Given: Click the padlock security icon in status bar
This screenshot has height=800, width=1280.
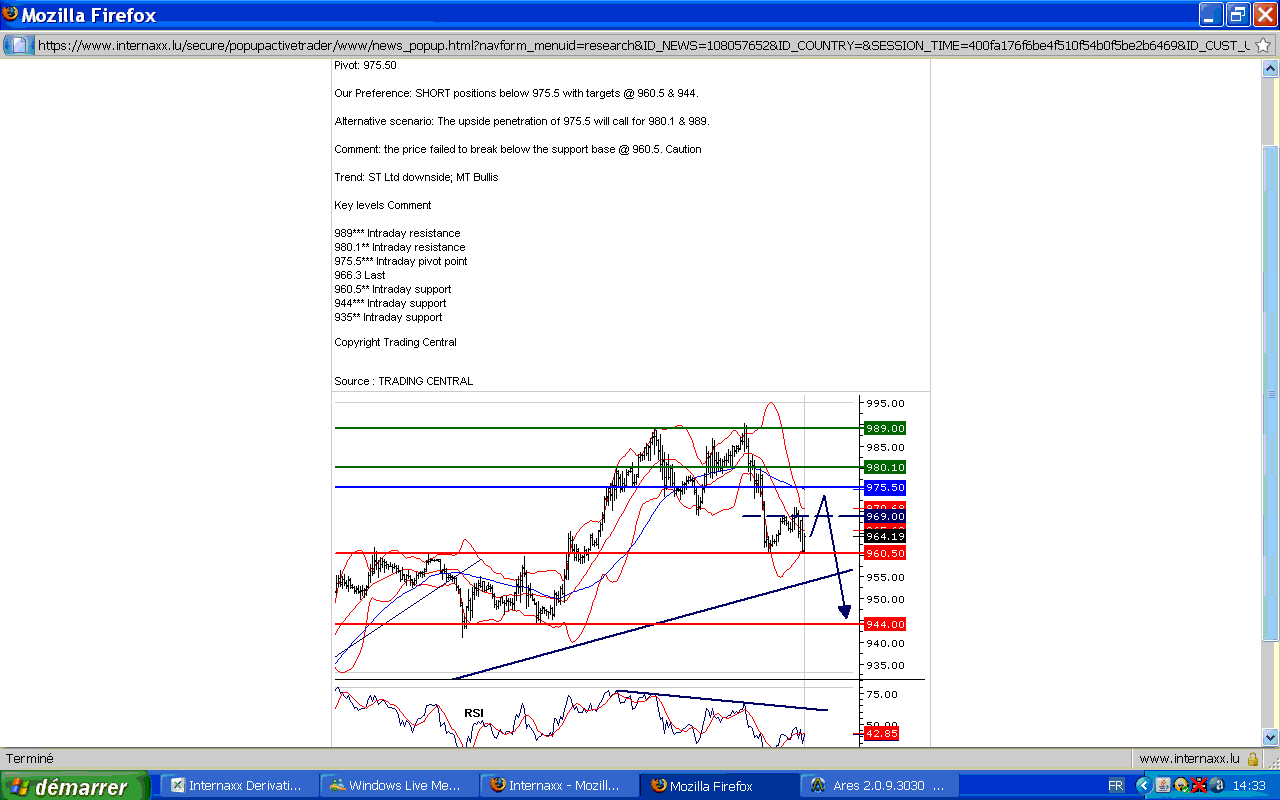Looking at the screenshot, I should coord(1253,759).
